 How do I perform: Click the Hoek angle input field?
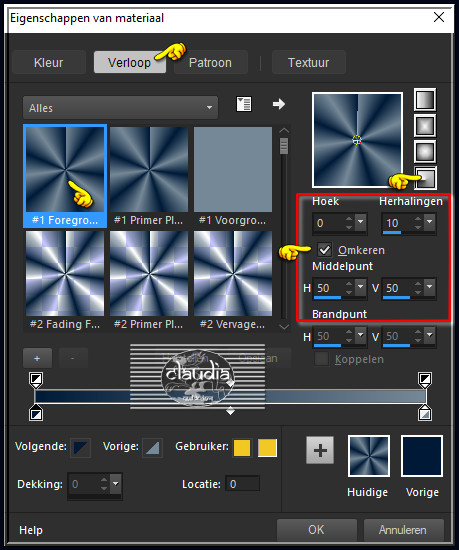click(x=329, y=223)
